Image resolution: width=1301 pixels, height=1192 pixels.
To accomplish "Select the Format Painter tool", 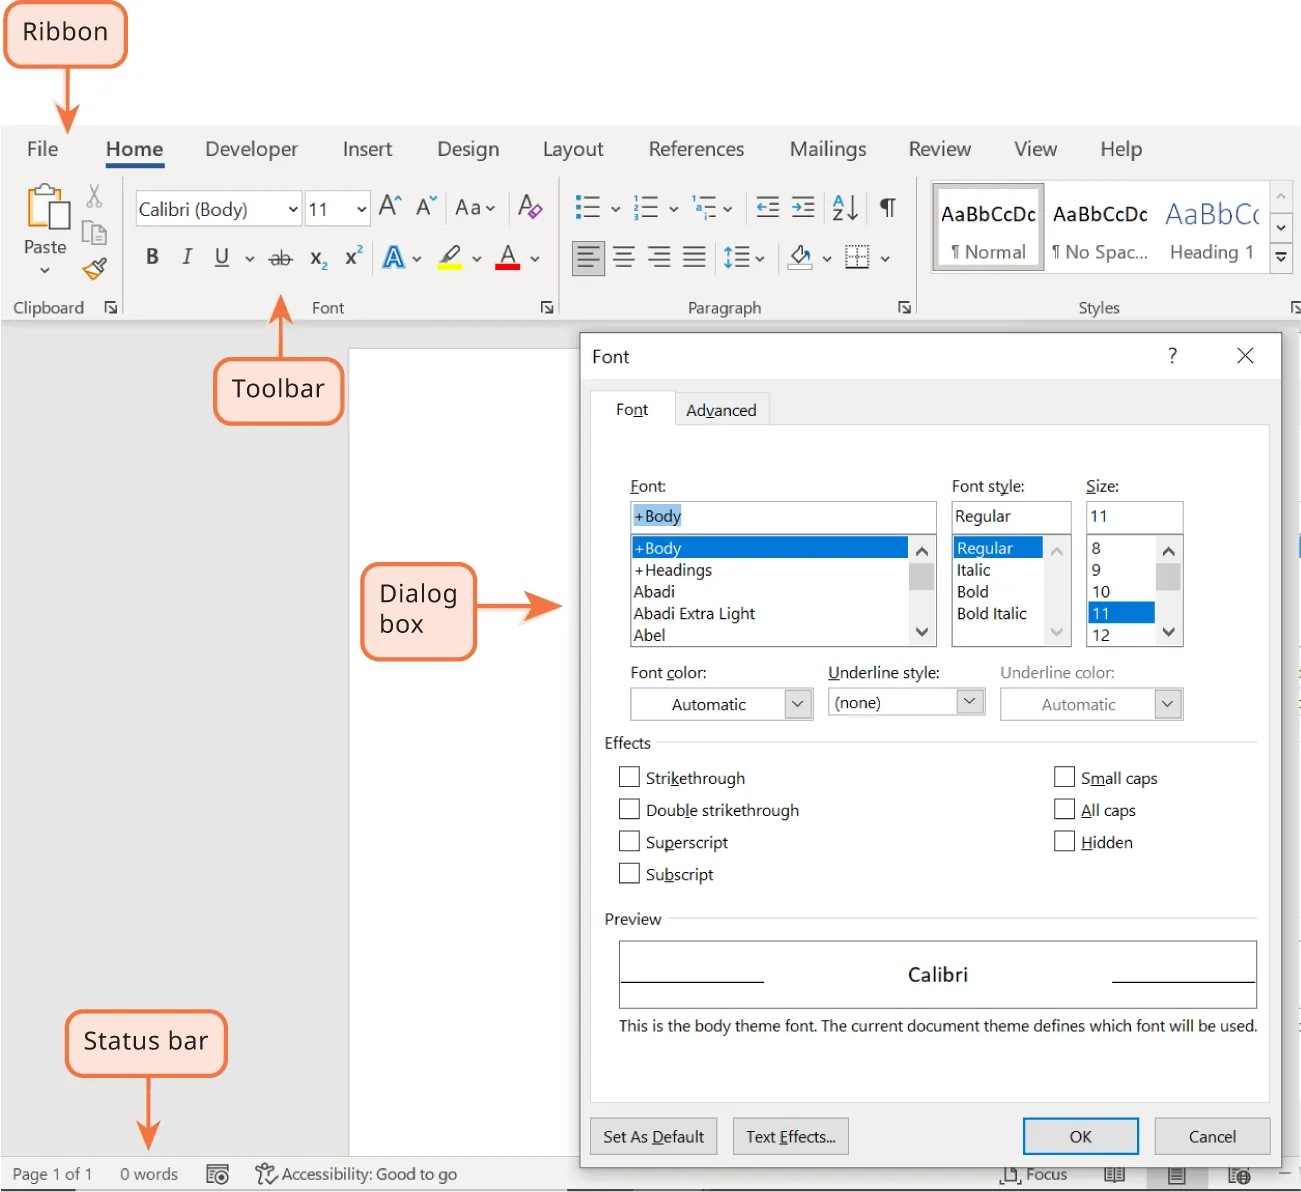I will tap(95, 269).
